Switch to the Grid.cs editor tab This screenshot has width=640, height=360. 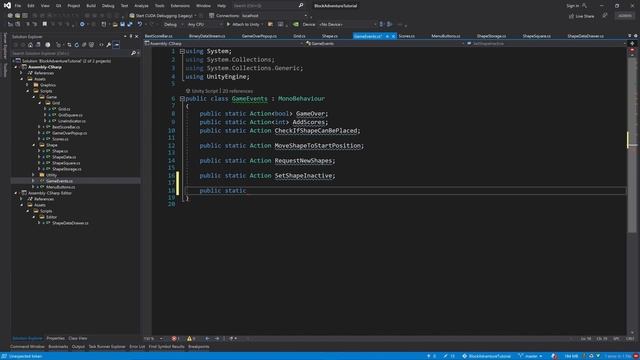[x=299, y=36]
